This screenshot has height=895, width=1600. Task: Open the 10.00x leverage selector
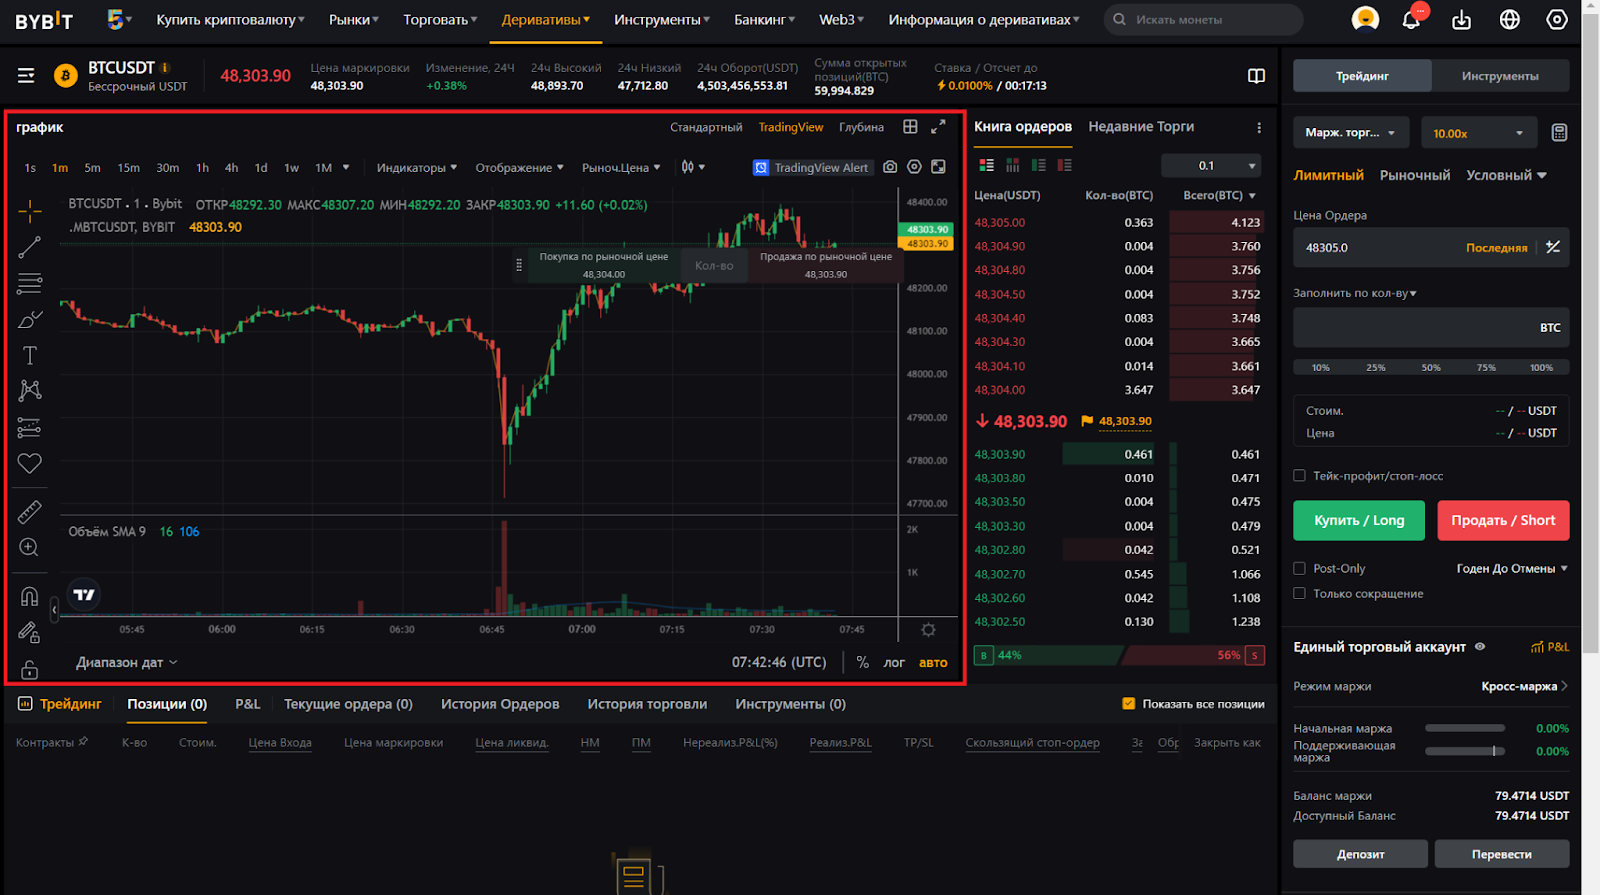1478,133
